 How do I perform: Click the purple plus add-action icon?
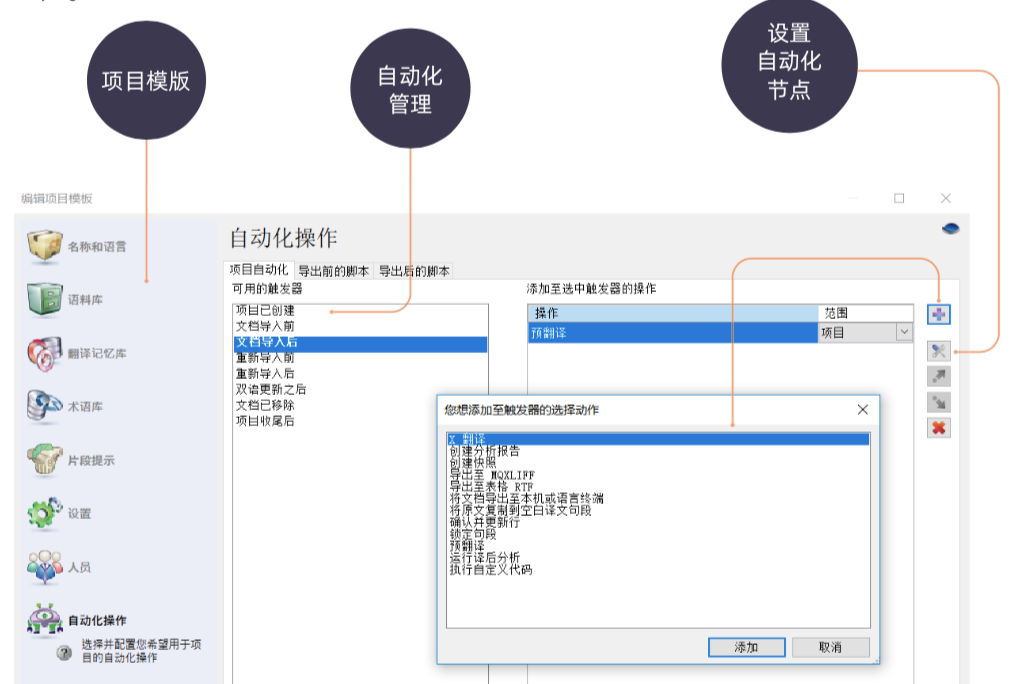pyautogui.click(x=938, y=314)
